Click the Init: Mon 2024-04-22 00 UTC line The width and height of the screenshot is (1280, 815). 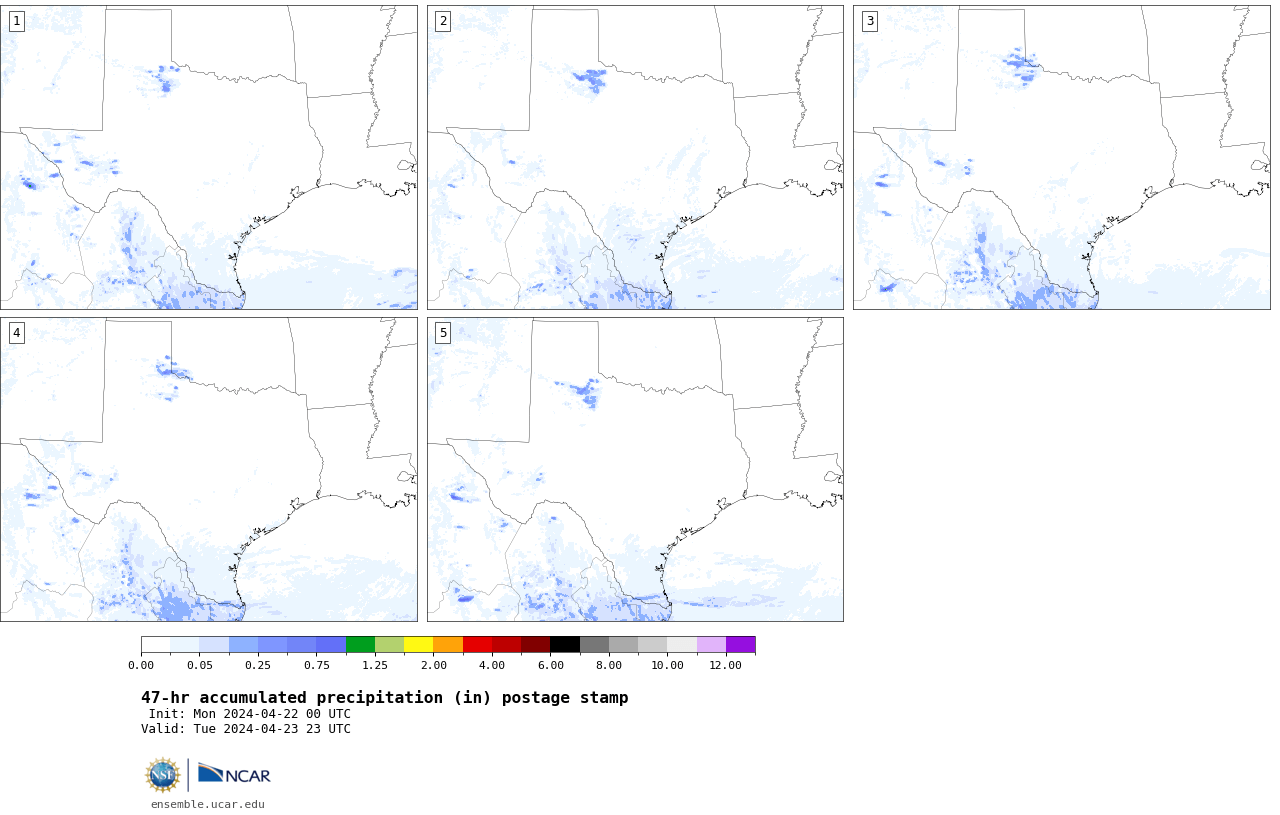(250, 714)
